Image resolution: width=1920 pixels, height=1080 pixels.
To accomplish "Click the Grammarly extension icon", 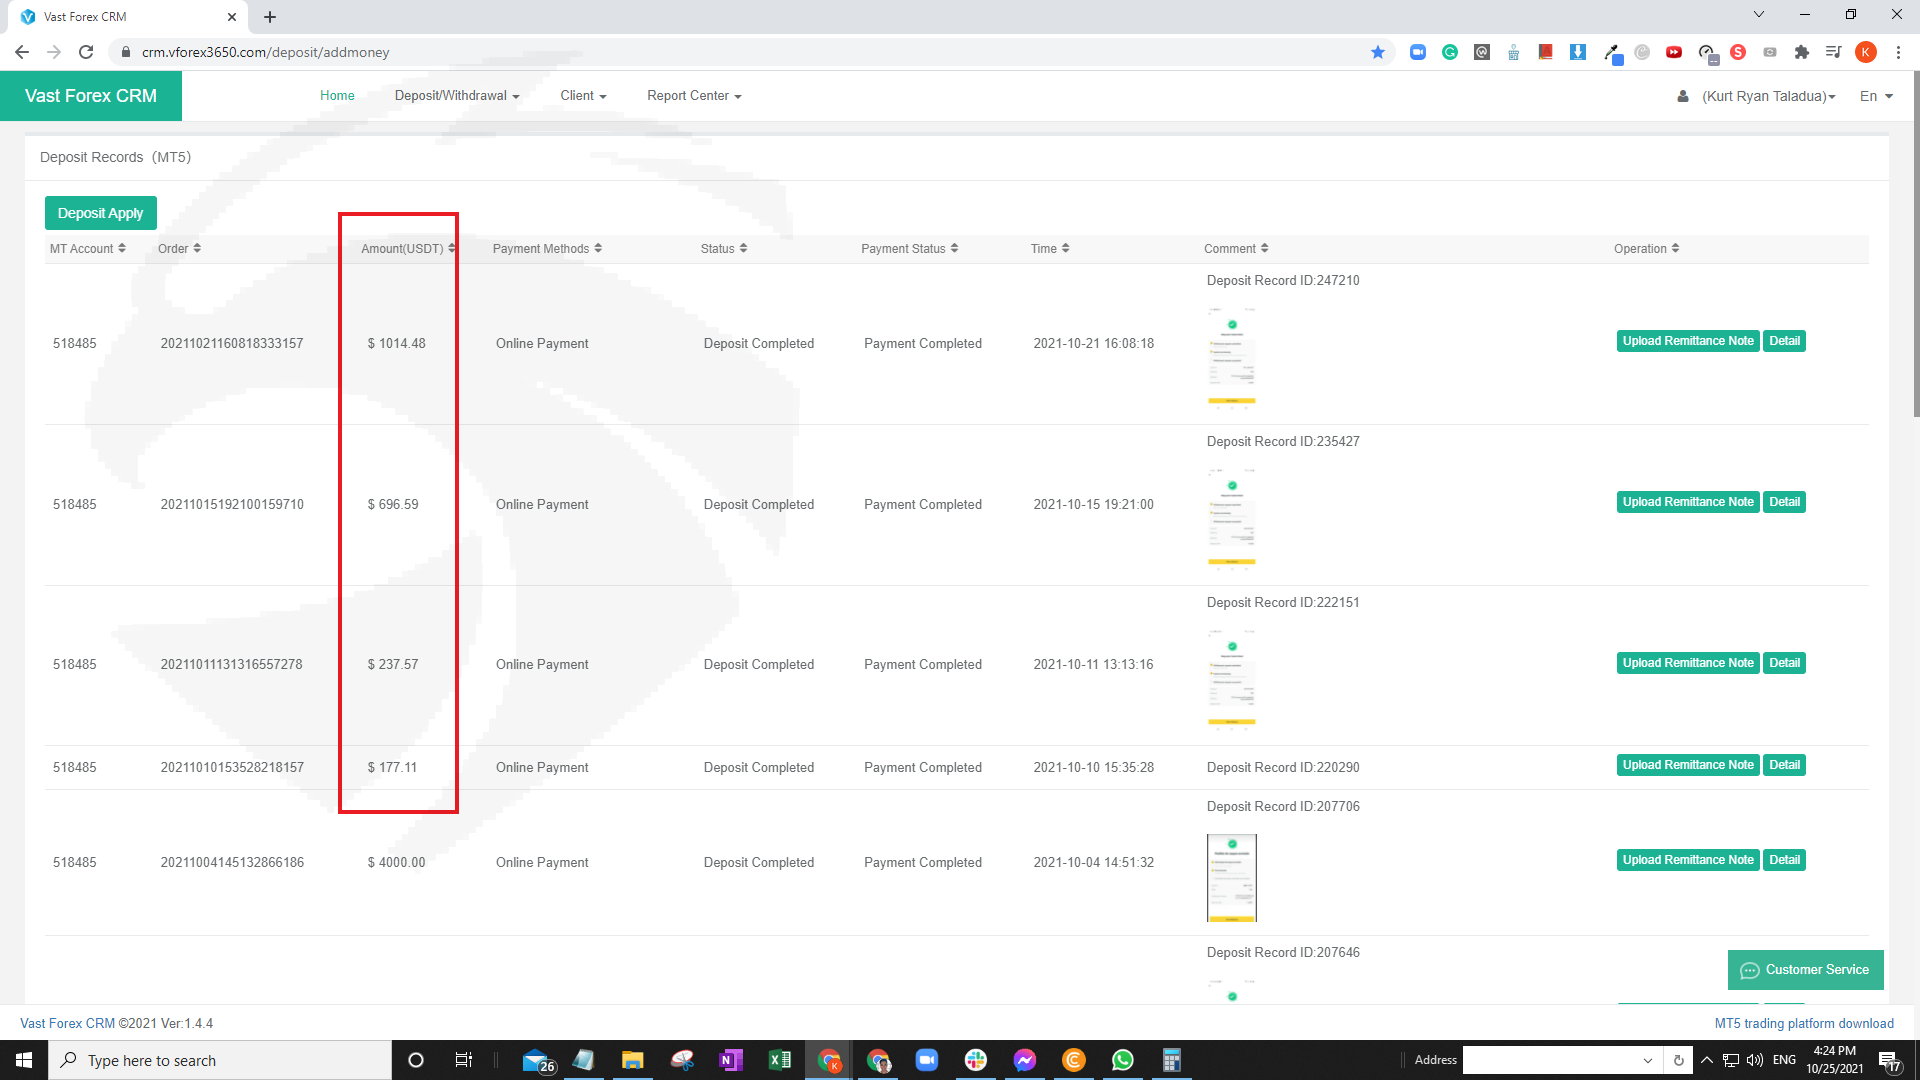I will [x=1450, y=52].
